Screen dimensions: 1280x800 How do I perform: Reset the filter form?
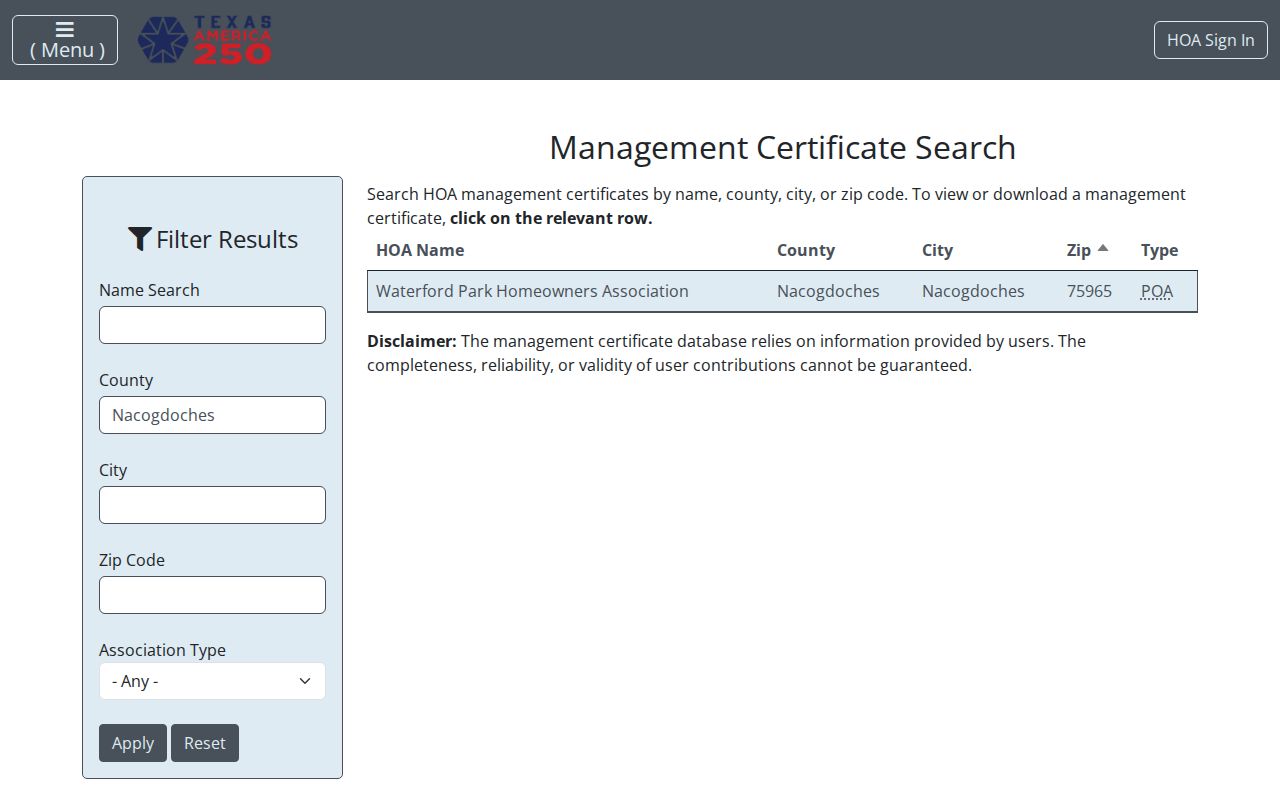[x=205, y=743]
